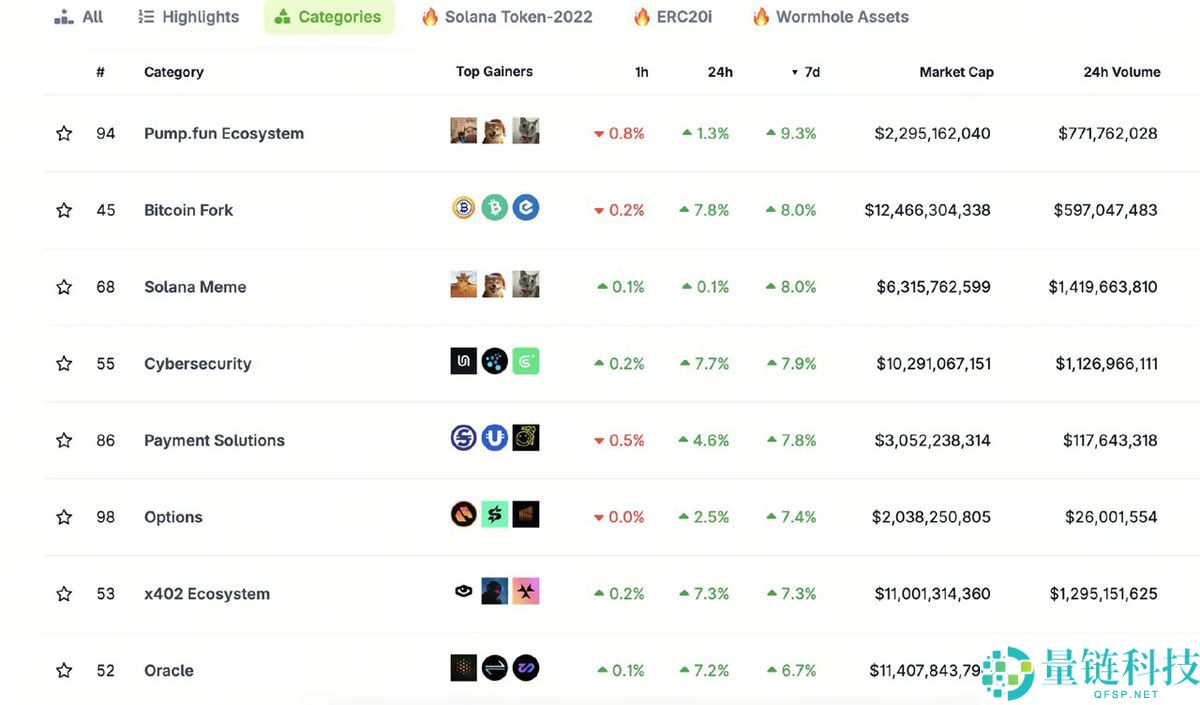Open the Cybersecurity category page
The height and width of the screenshot is (705, 1200).
click(x=198, y=364)
